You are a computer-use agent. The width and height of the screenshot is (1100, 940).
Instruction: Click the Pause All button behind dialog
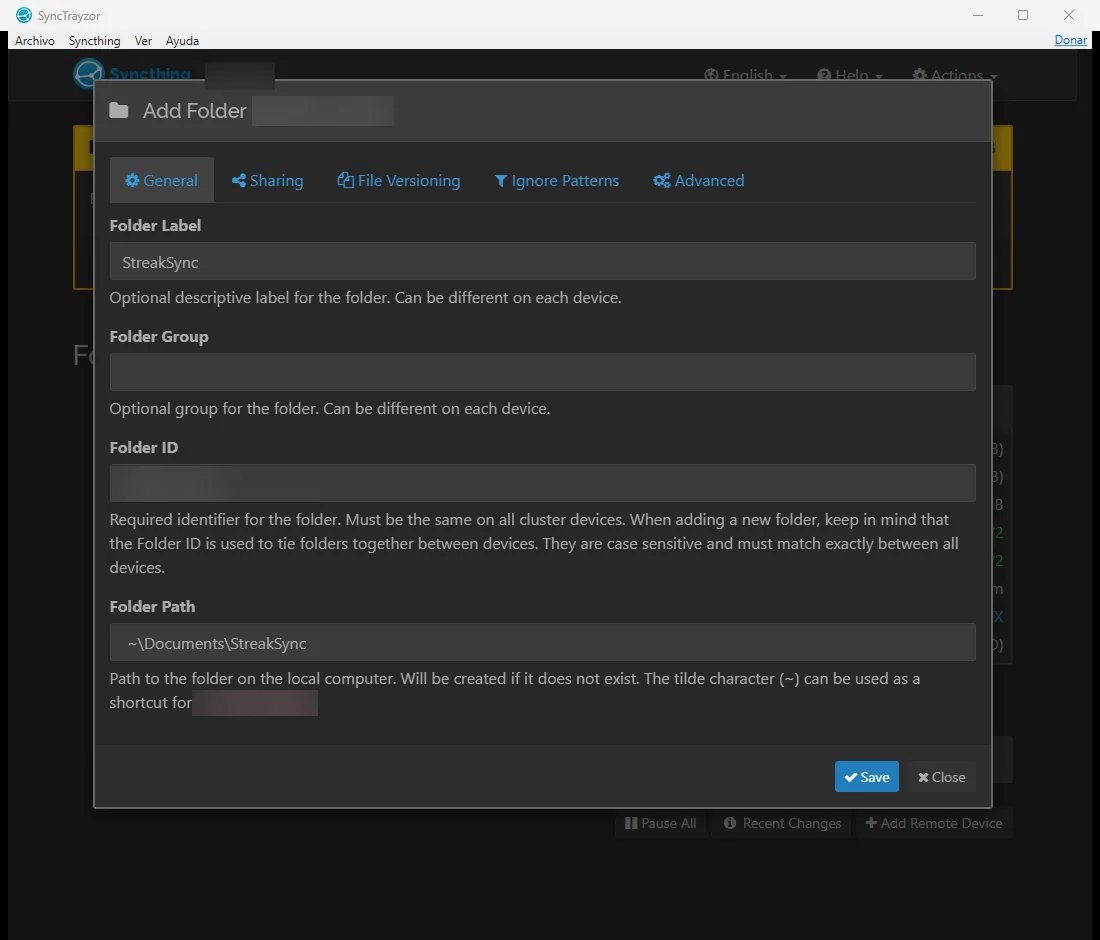(x=661, y=823)
